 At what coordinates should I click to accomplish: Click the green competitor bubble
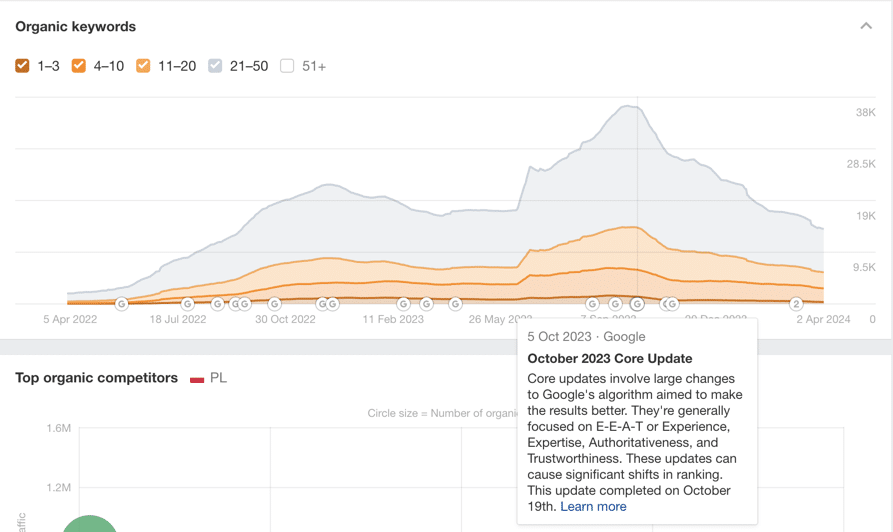click(x=90, y=523)
